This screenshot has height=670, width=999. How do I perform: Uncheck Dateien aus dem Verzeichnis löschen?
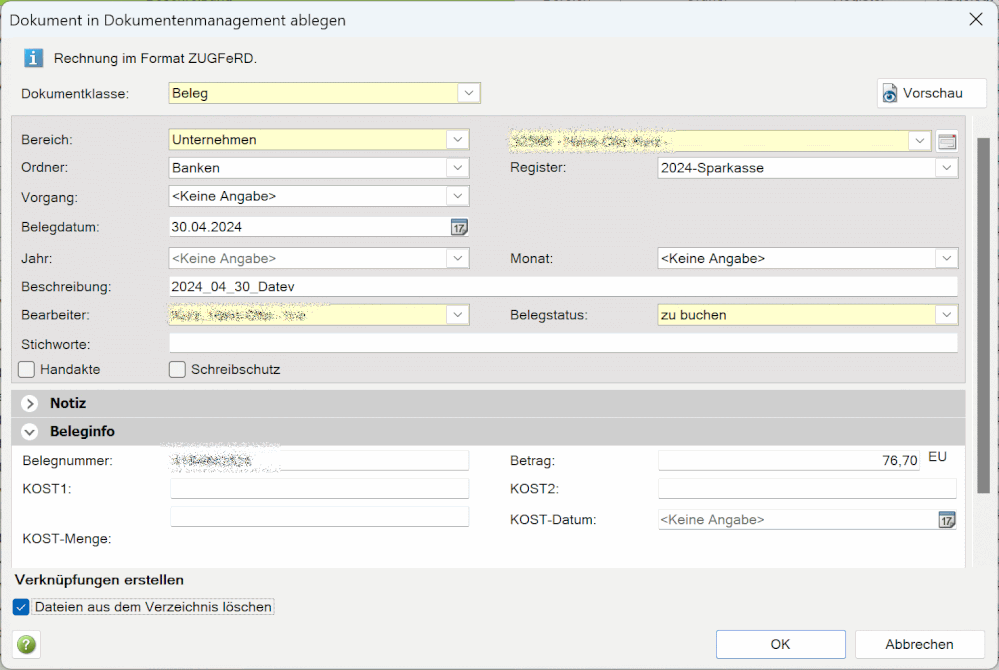click(22, 607)
